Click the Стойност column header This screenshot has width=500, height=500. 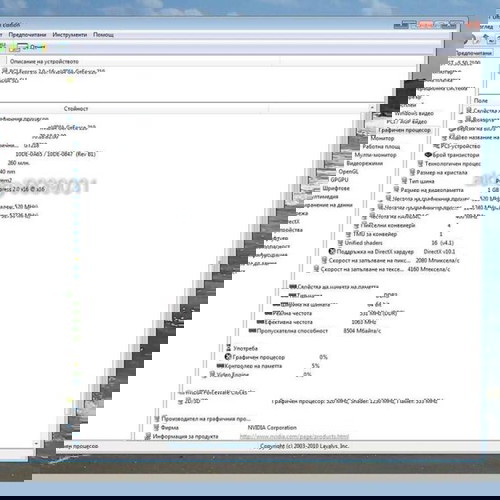[76, 109]
